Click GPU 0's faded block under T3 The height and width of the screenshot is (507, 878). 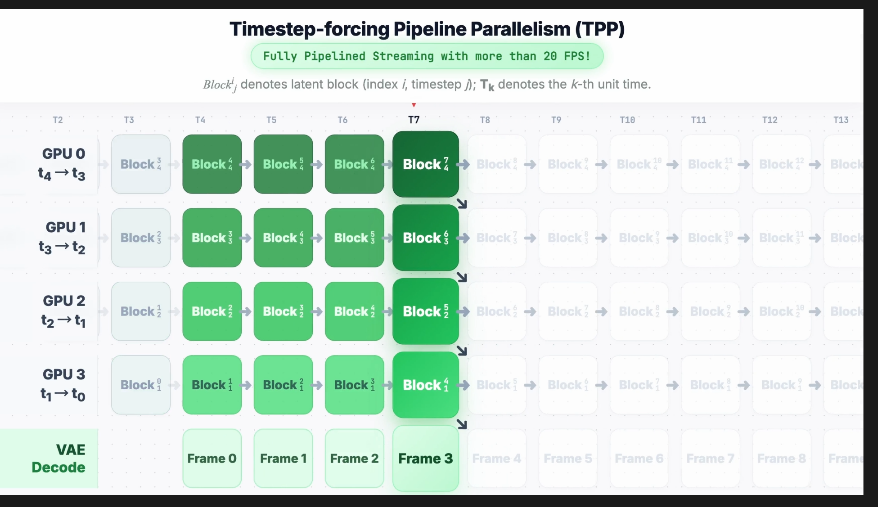tap(141, 164)
